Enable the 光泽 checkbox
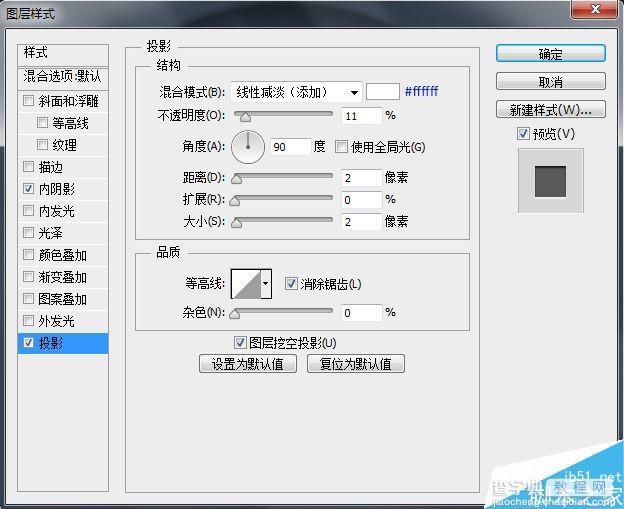Screen dimensions: 624x509 click(28, 232)
